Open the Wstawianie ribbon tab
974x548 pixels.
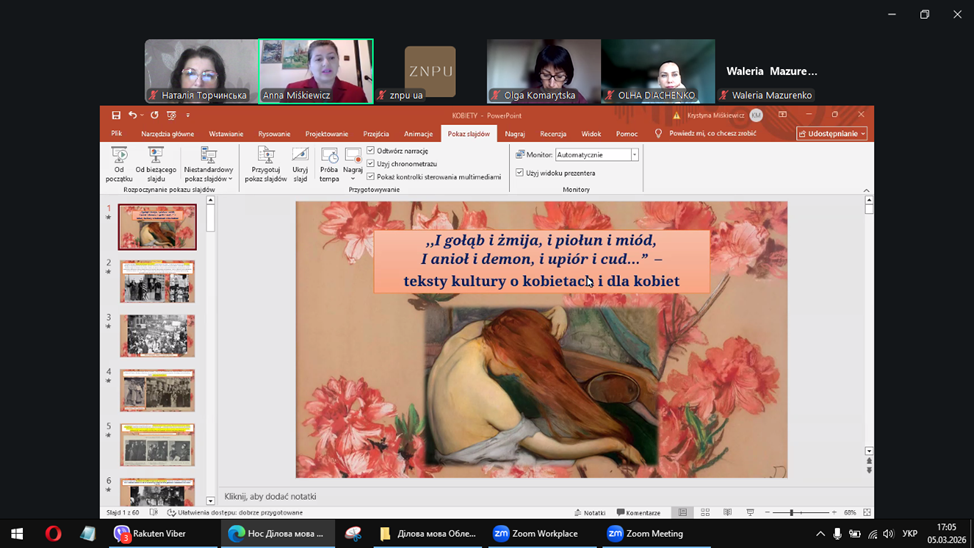coord(226,134)
